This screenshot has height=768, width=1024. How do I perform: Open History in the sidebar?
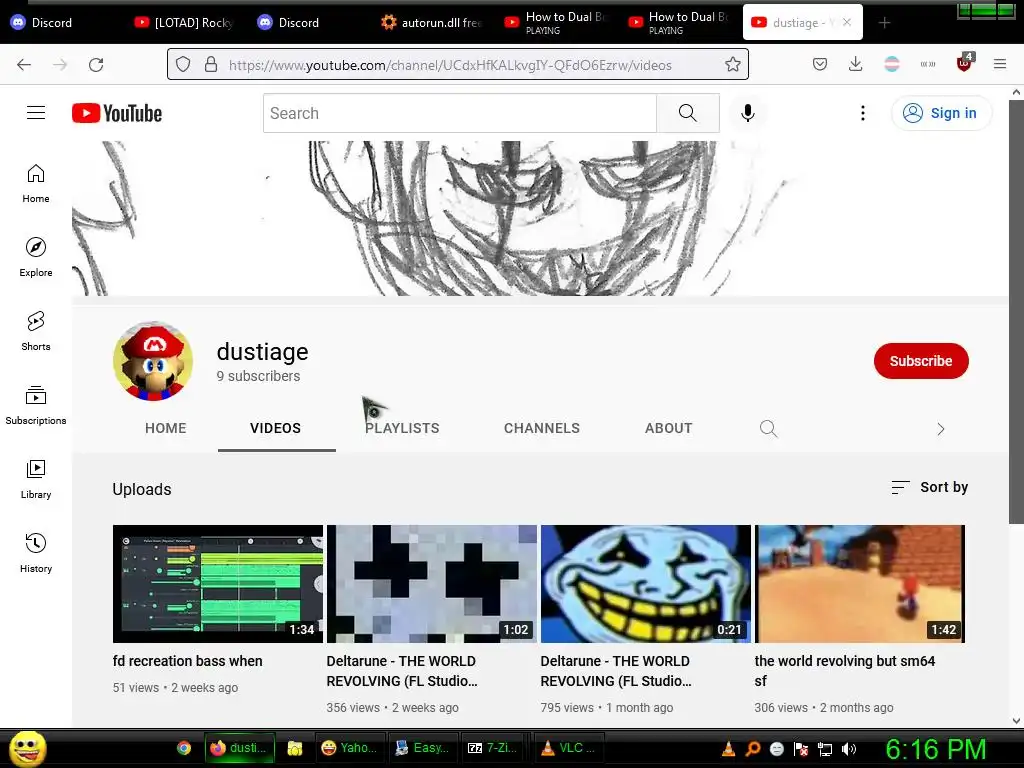click(x=36, y=552)
